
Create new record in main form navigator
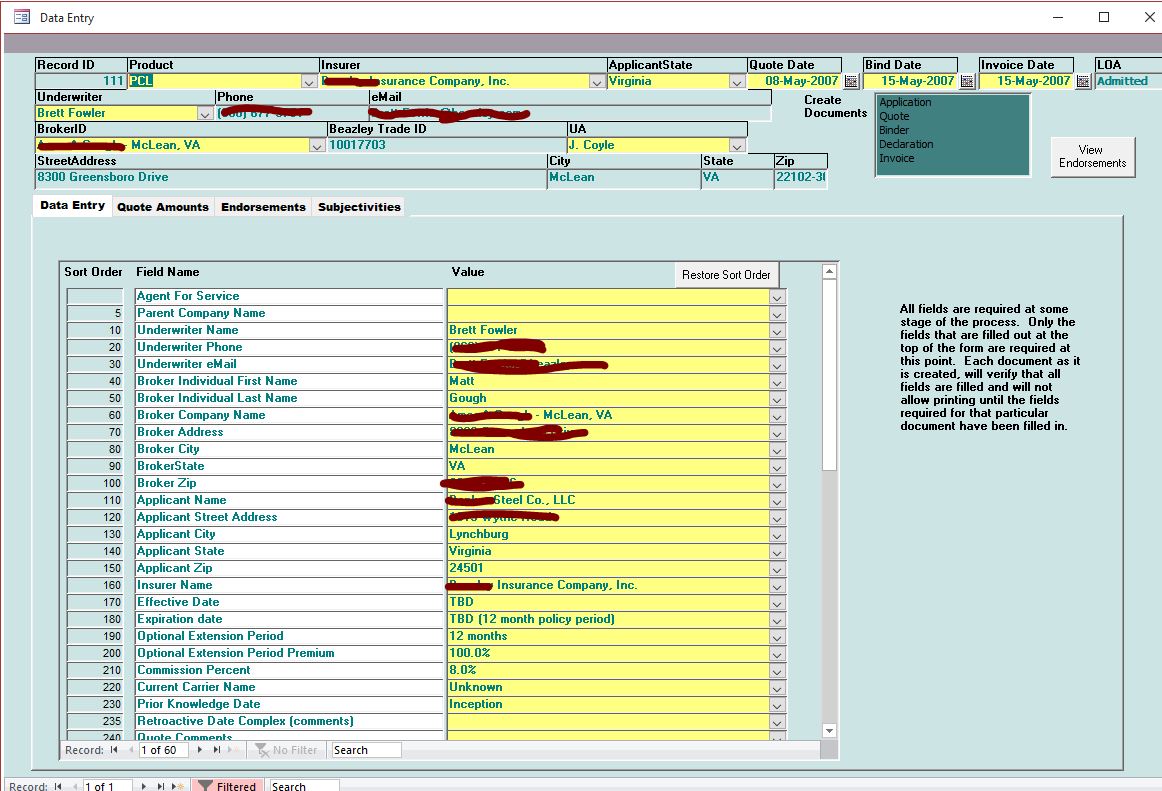176,787
